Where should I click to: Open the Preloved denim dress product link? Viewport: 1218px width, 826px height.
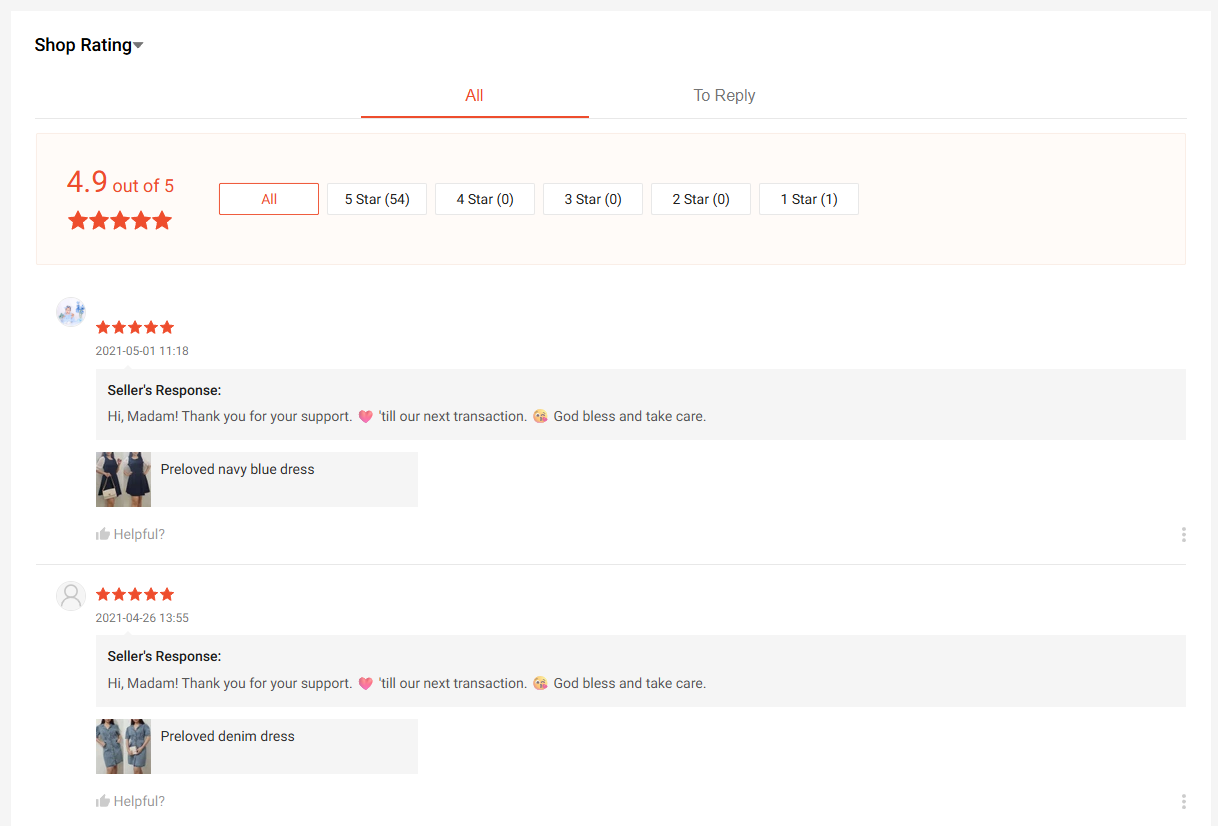click(x=228, y=736)
